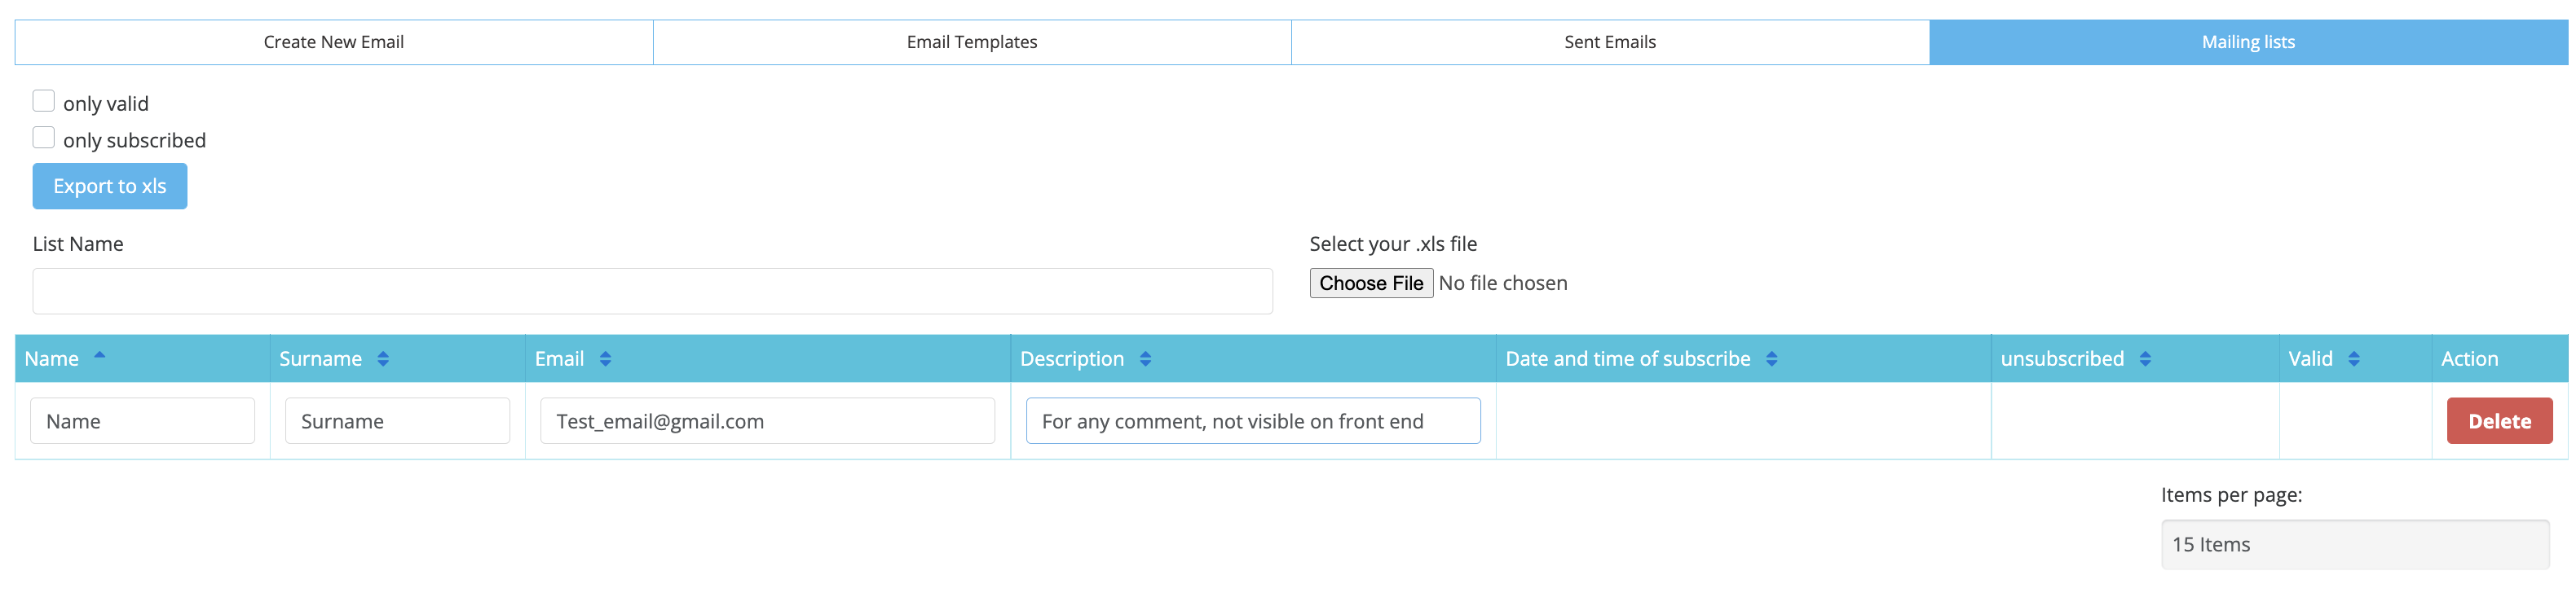Switch to the Create New Email tab
The height and width of the screenshot is (593, 2576).
334,42
